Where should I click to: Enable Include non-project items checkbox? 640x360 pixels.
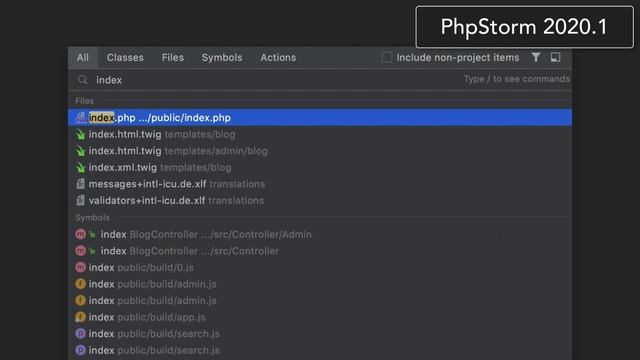click(x=387, y=57)
